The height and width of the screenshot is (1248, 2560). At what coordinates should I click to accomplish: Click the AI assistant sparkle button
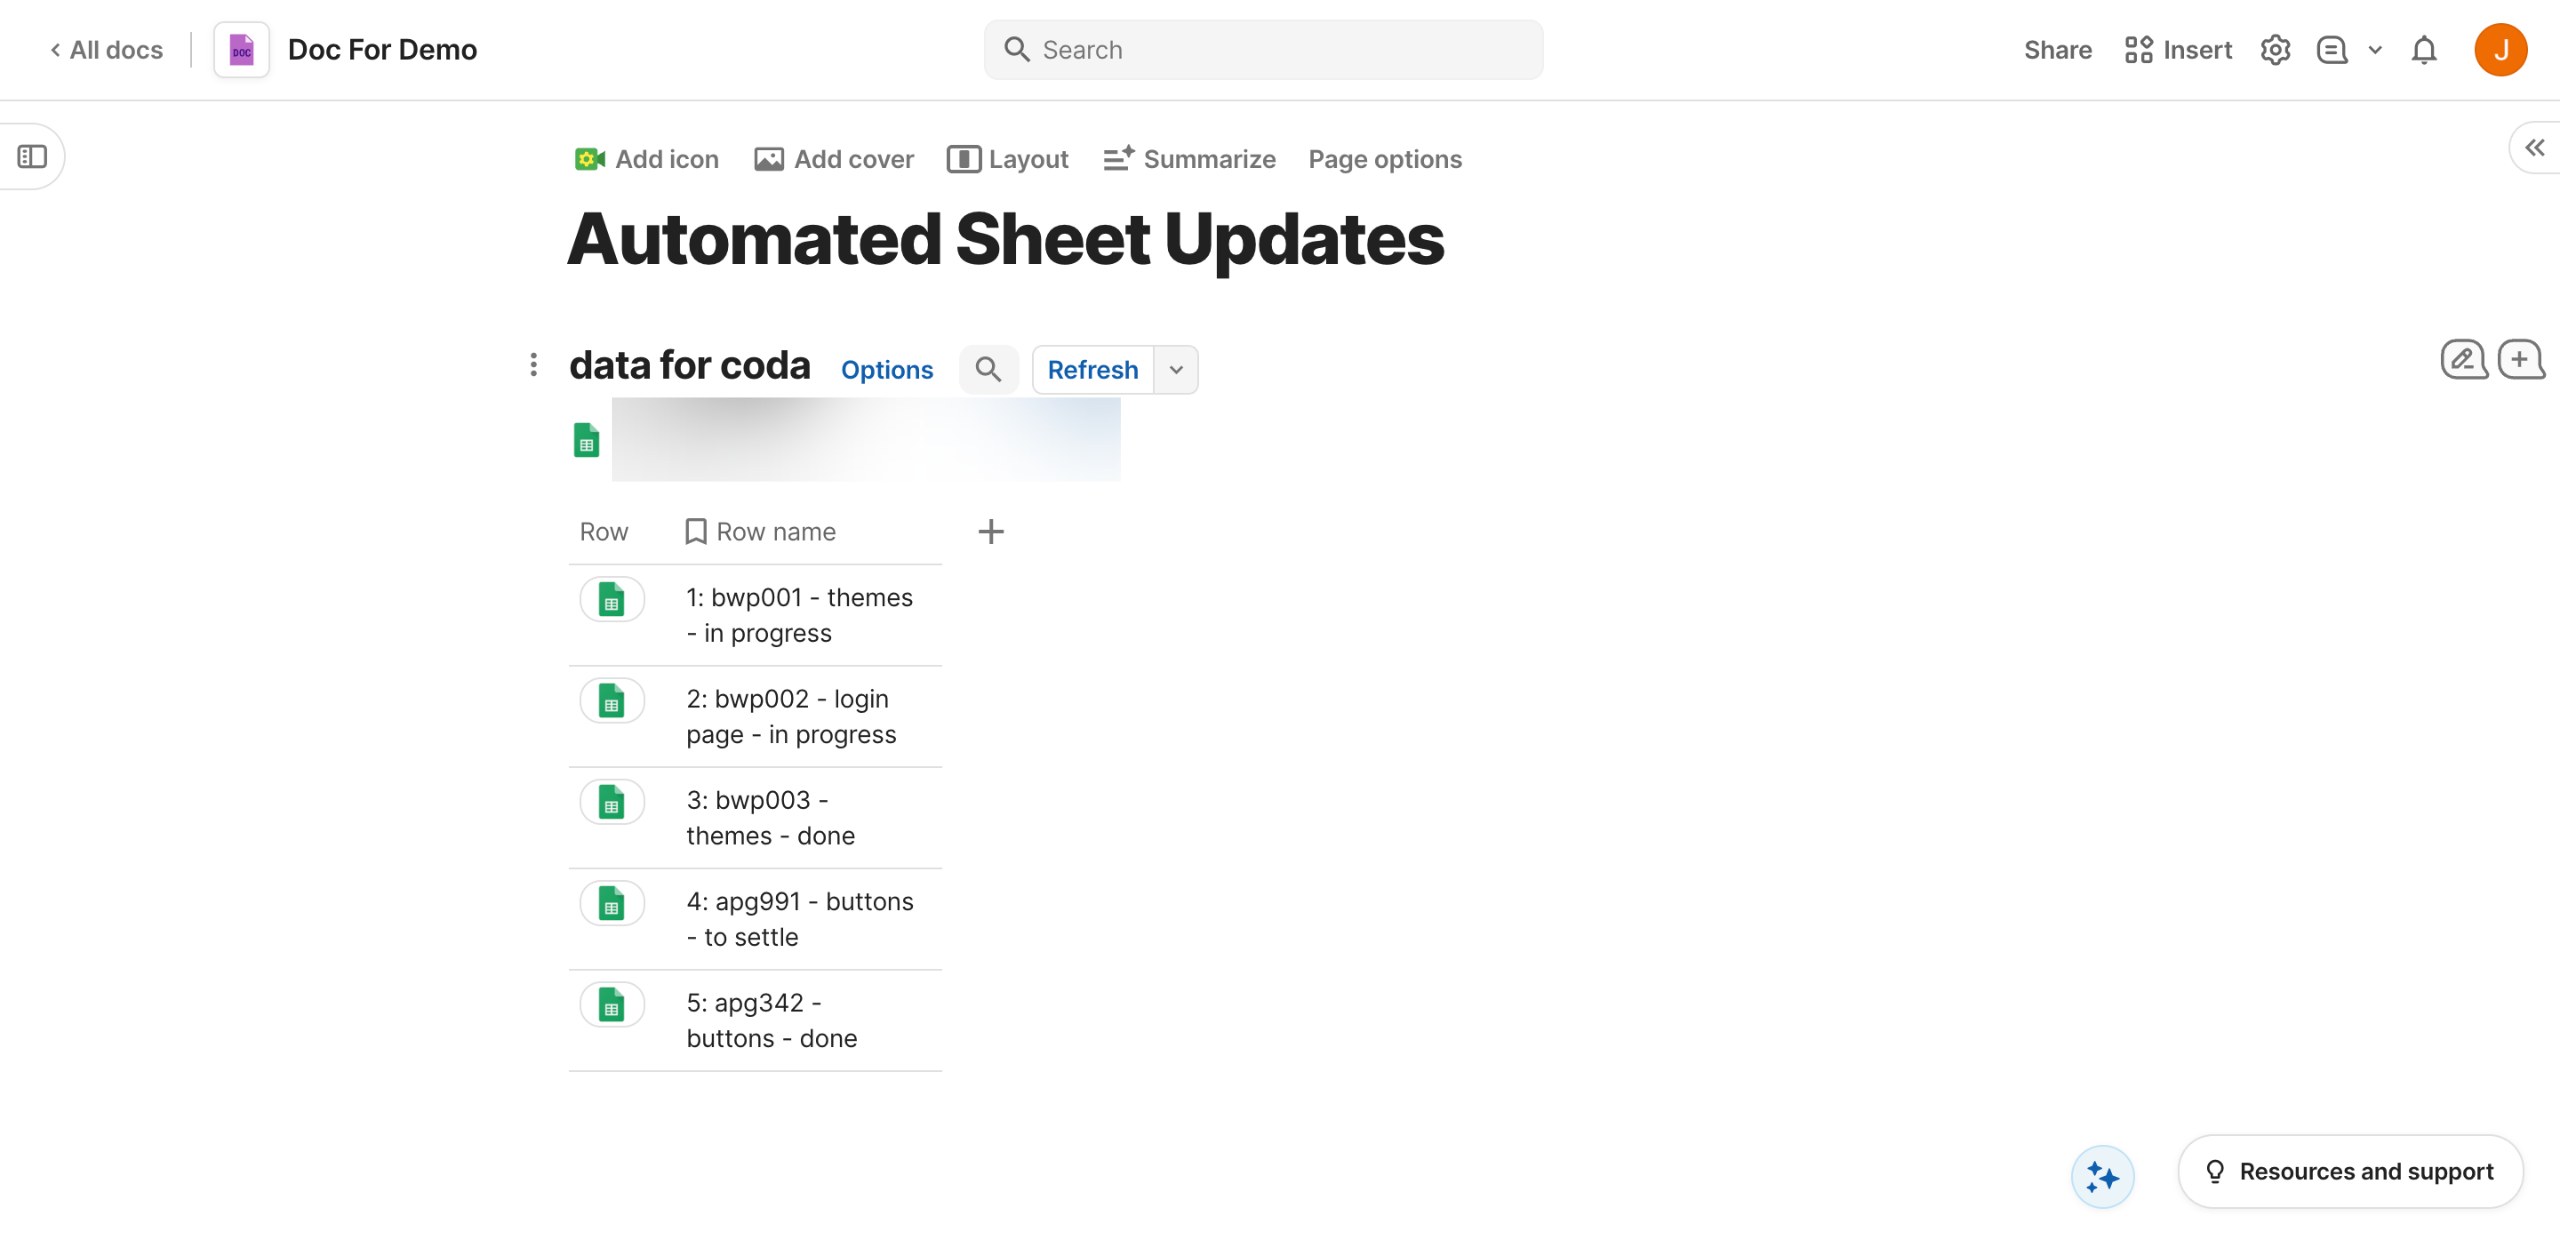point(2102,1177)
